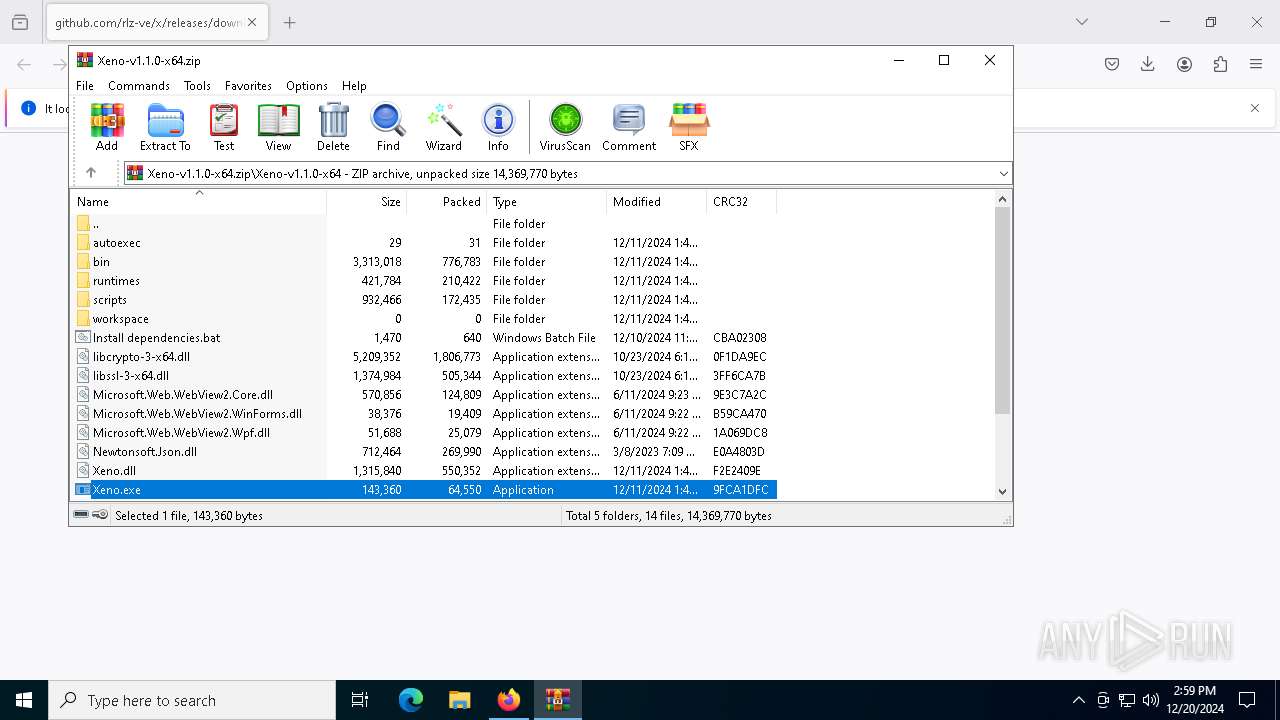Show hidden system tray icons
The image size is (1280, 720).
coord(1078,700)
